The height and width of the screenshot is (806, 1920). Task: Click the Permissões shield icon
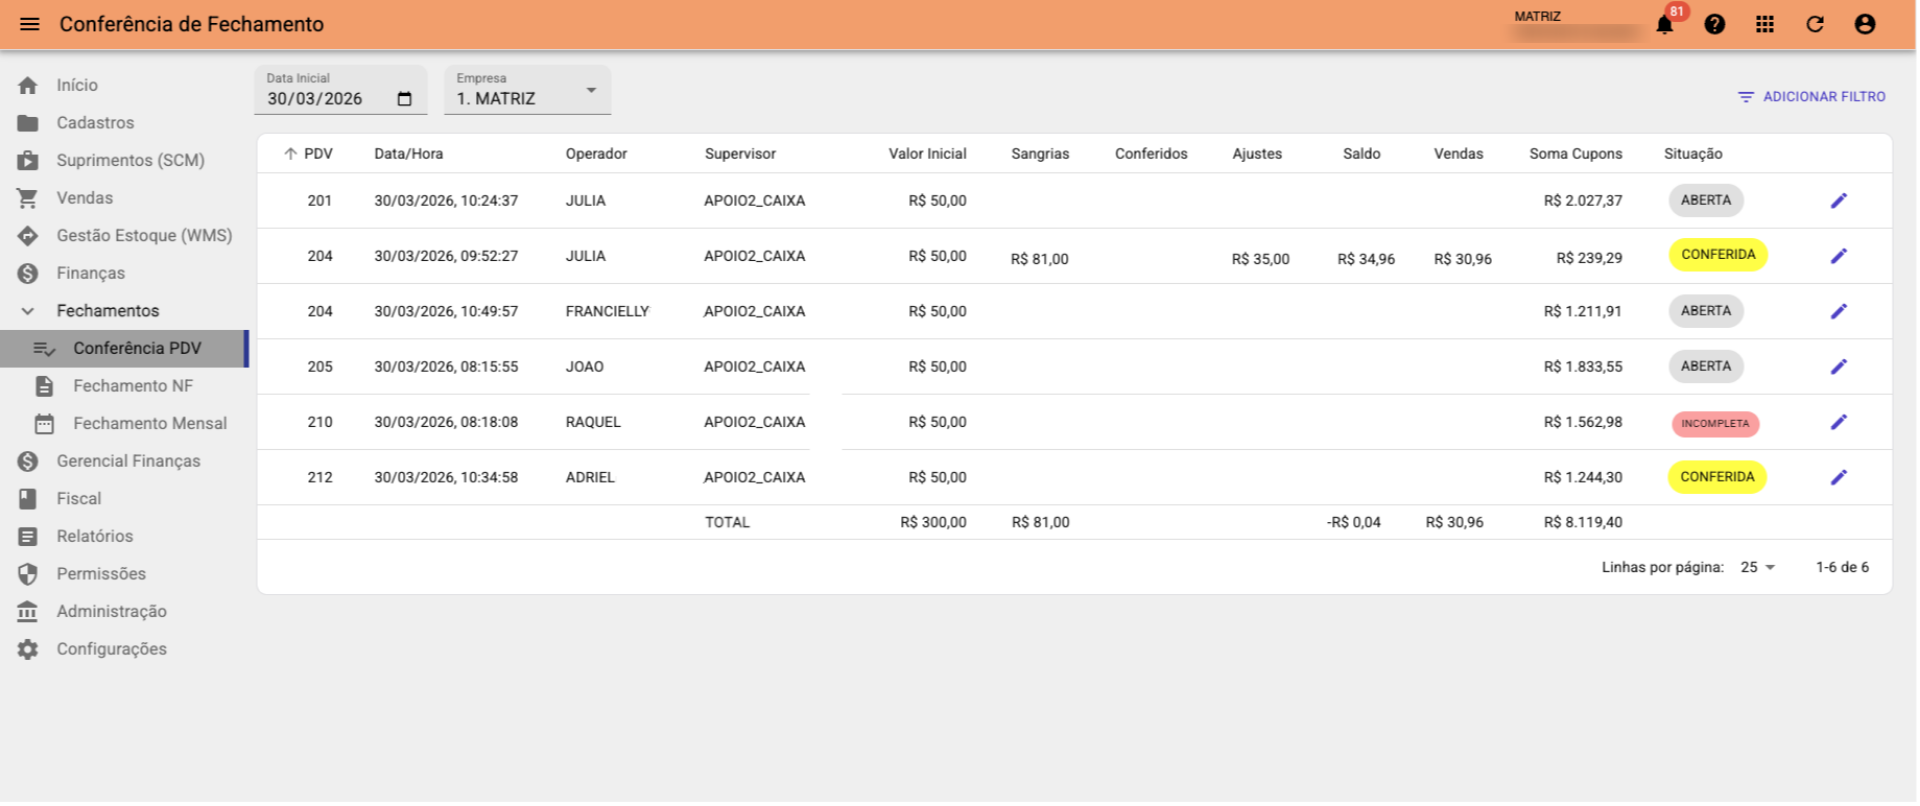(28, 574)
